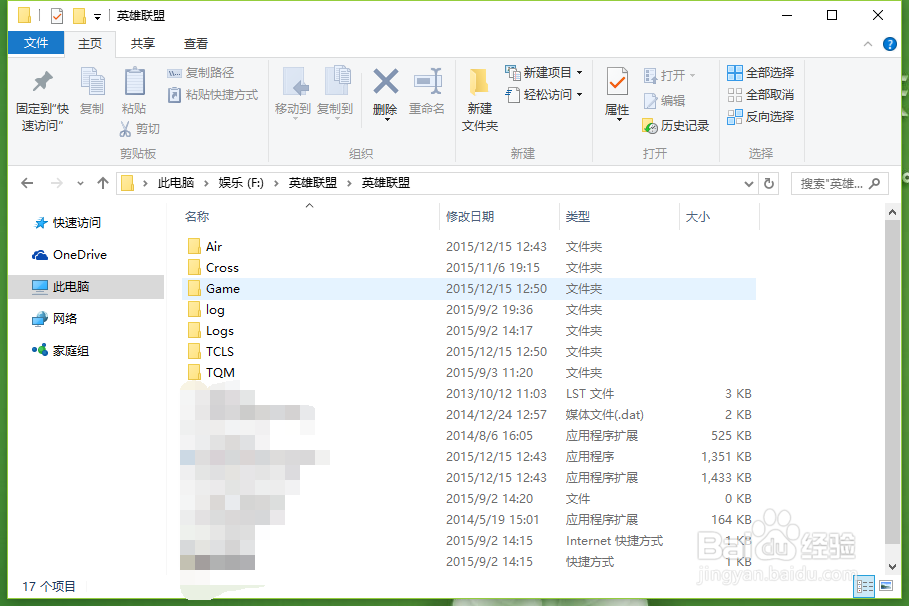Image resolution: width=909 pixels, height=606 pixels.
Task: Pin folder to Quick access
Action: pyautogui.click(x=42, y=100)
